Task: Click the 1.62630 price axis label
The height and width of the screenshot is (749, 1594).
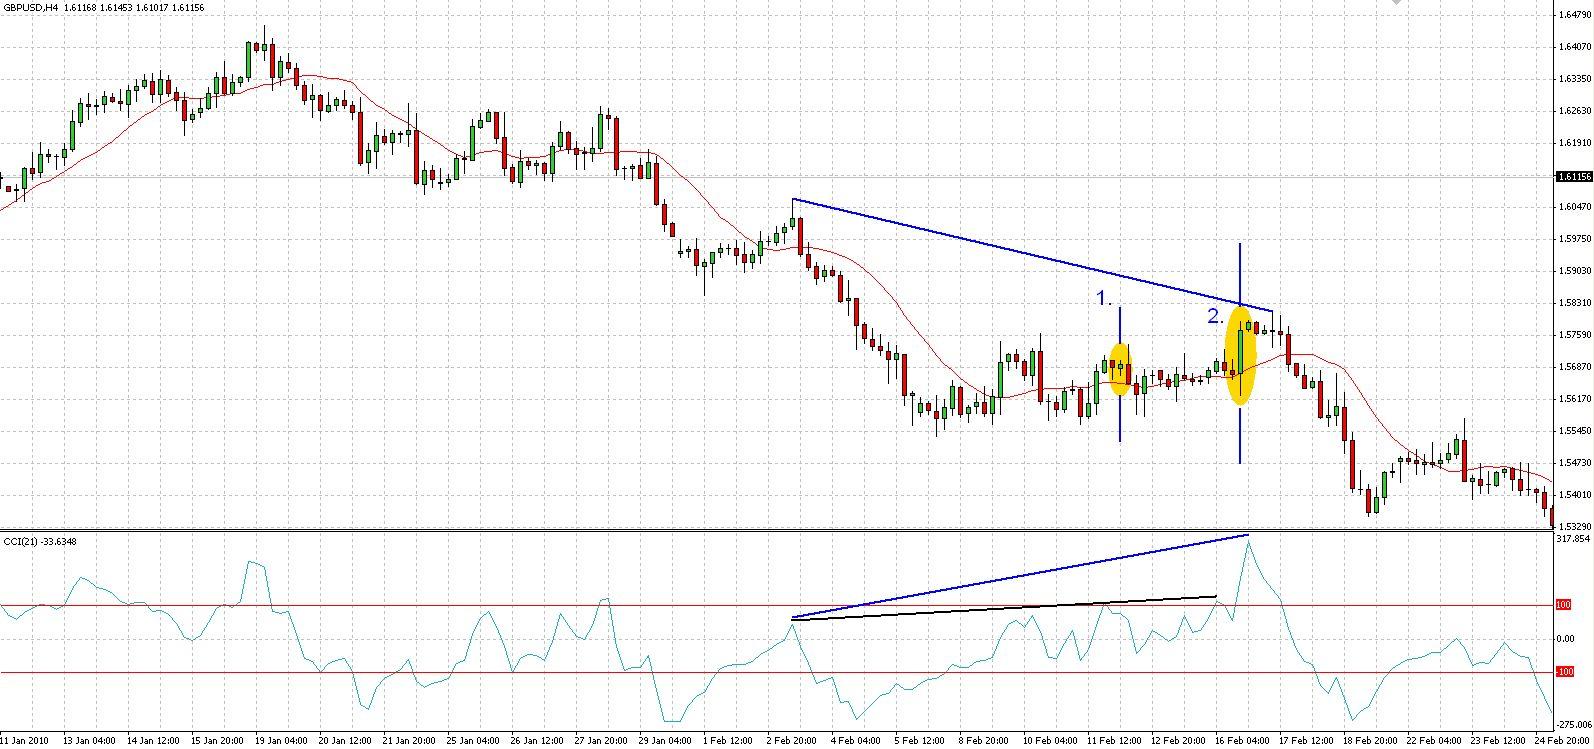Action: tap(1574, 111)
